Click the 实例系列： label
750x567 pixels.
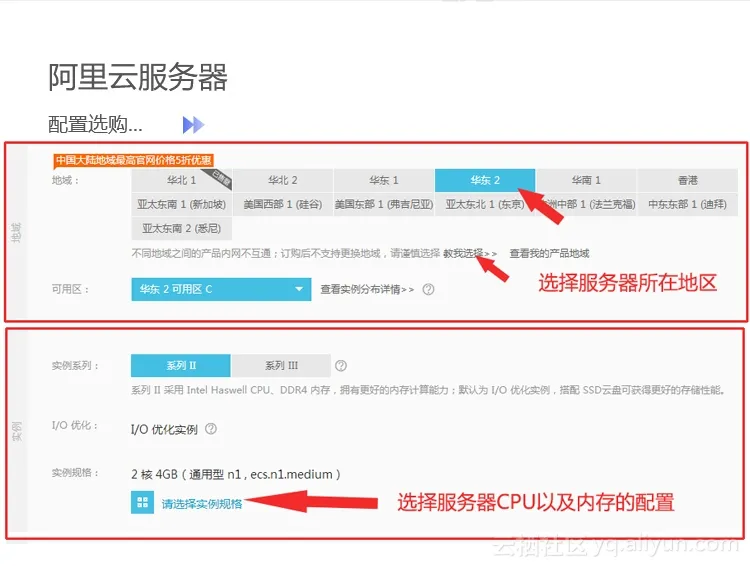[x=75, y=366]
